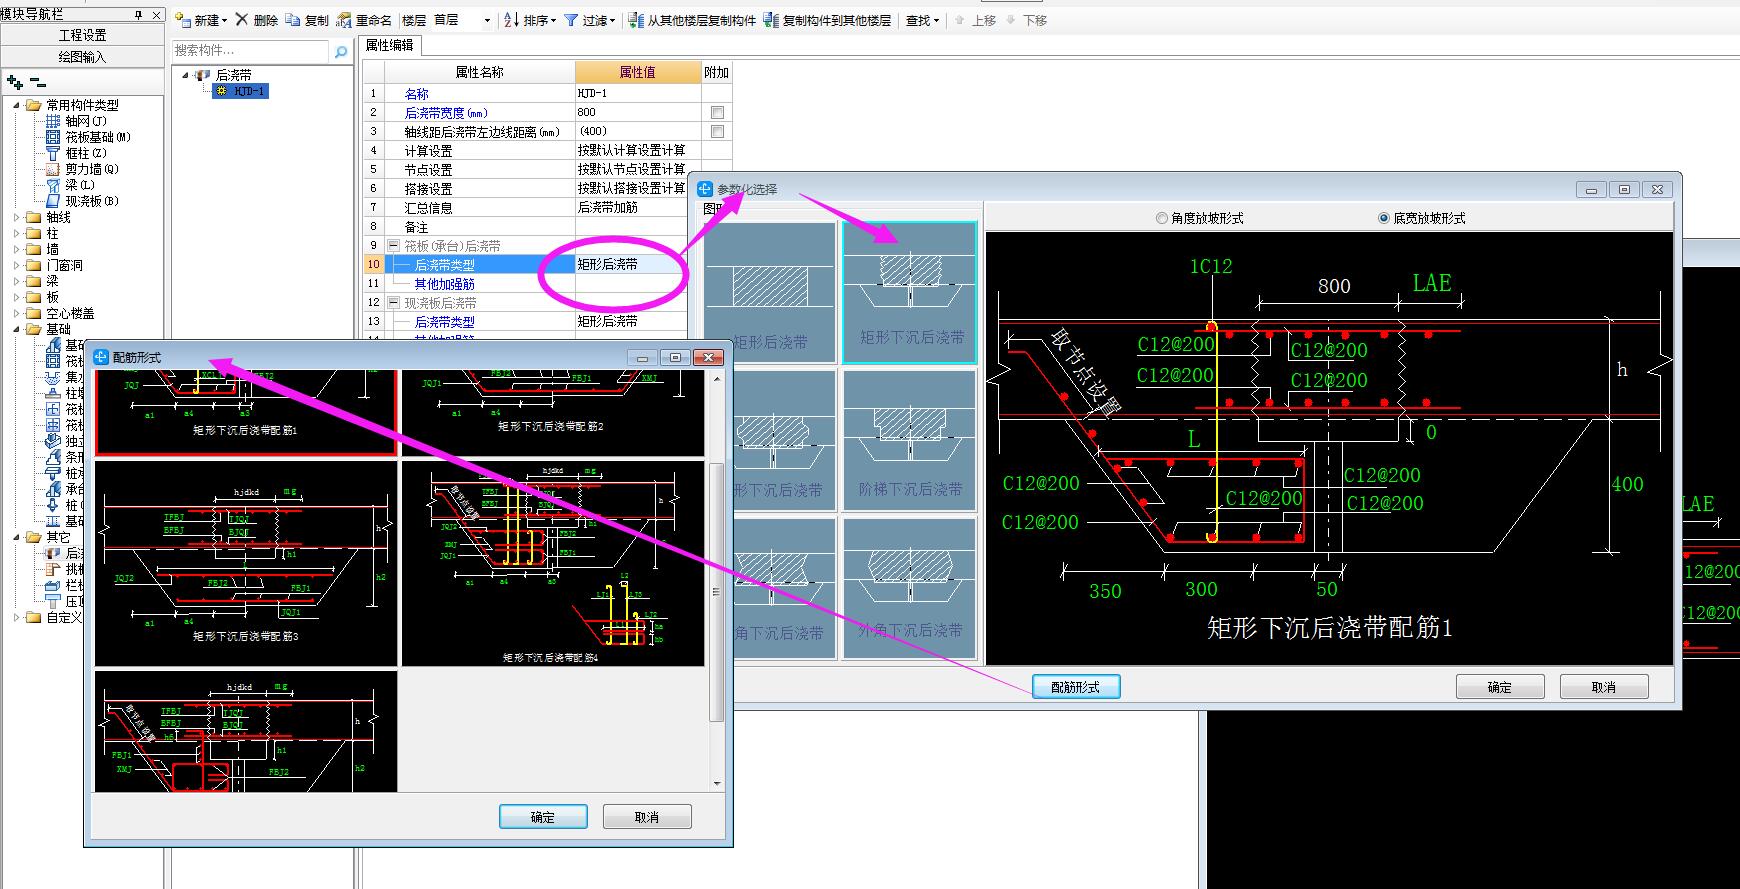Collapse the 后浇带 tree node
Viewport: 1740px width, 889px height.
(186, 75)
